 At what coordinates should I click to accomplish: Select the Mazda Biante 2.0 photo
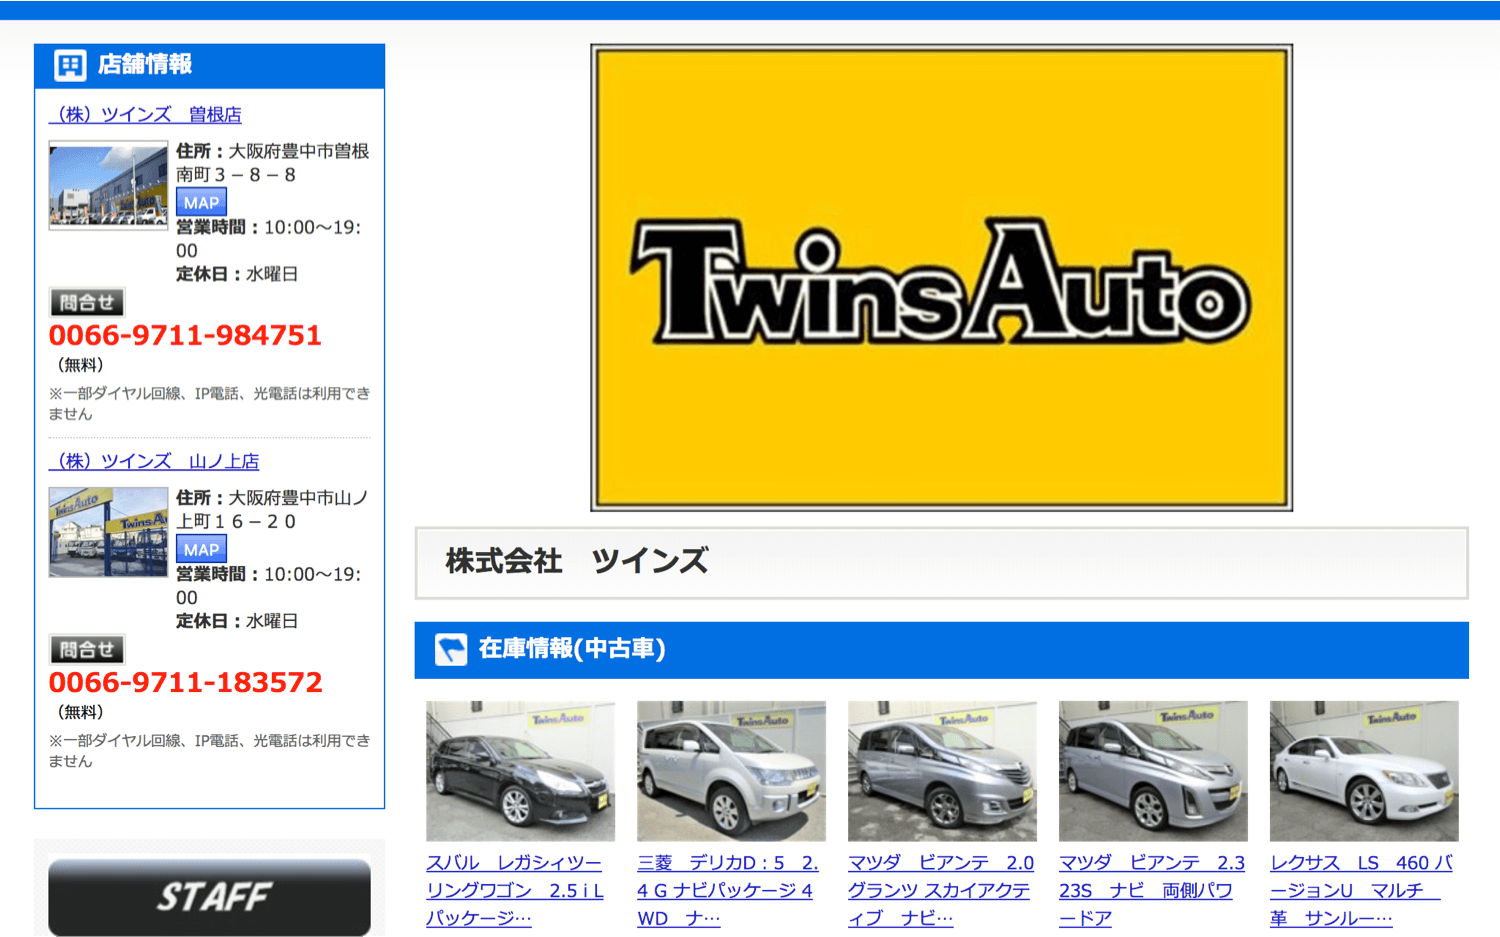942,771
